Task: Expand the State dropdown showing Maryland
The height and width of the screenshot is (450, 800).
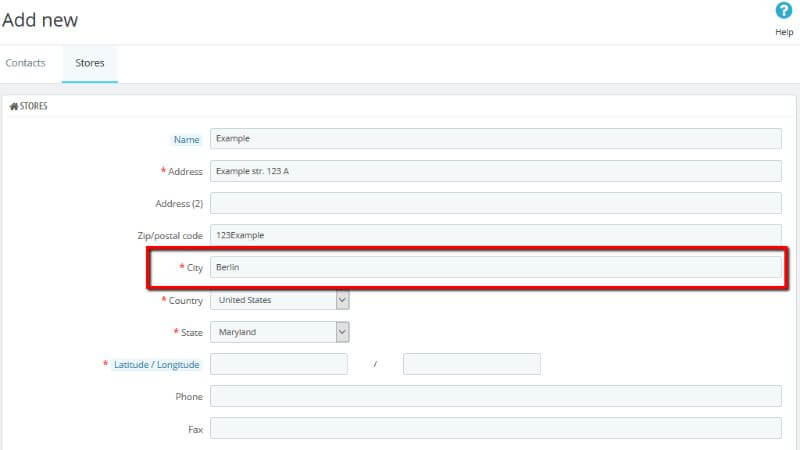Action: (x=279, y=332)
